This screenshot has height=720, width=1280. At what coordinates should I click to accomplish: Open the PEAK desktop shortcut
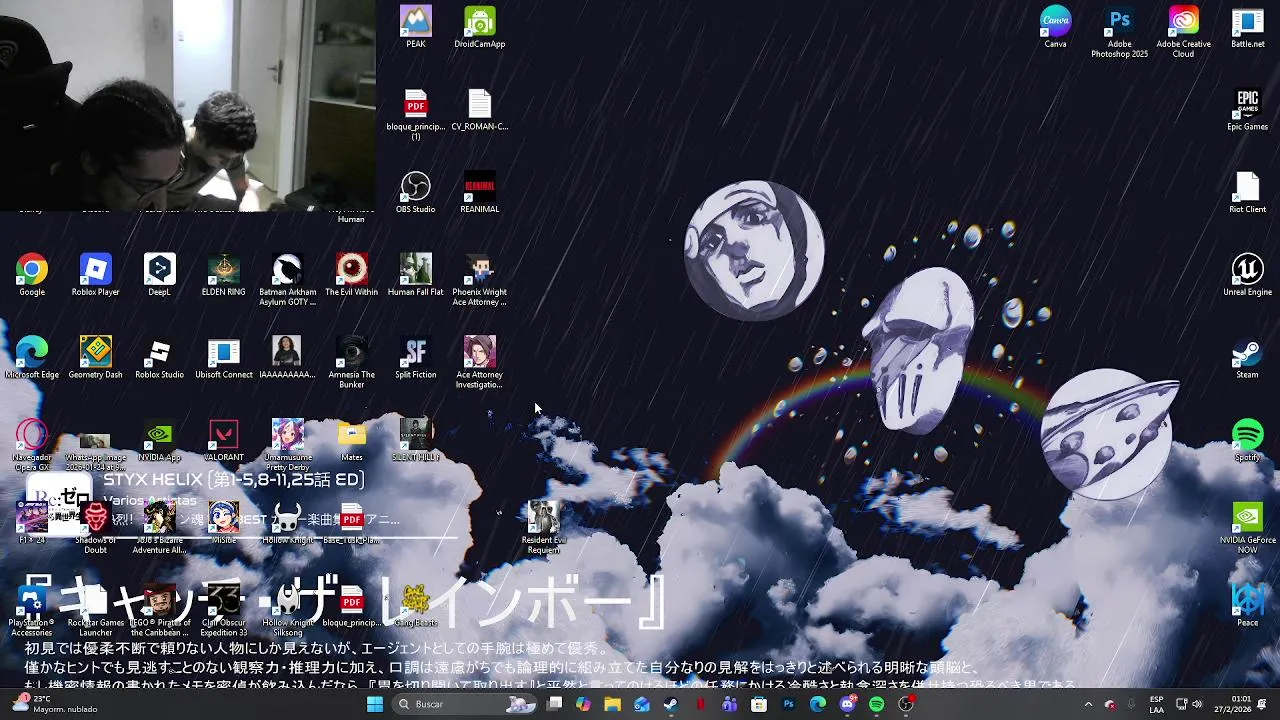pos(416,27)
